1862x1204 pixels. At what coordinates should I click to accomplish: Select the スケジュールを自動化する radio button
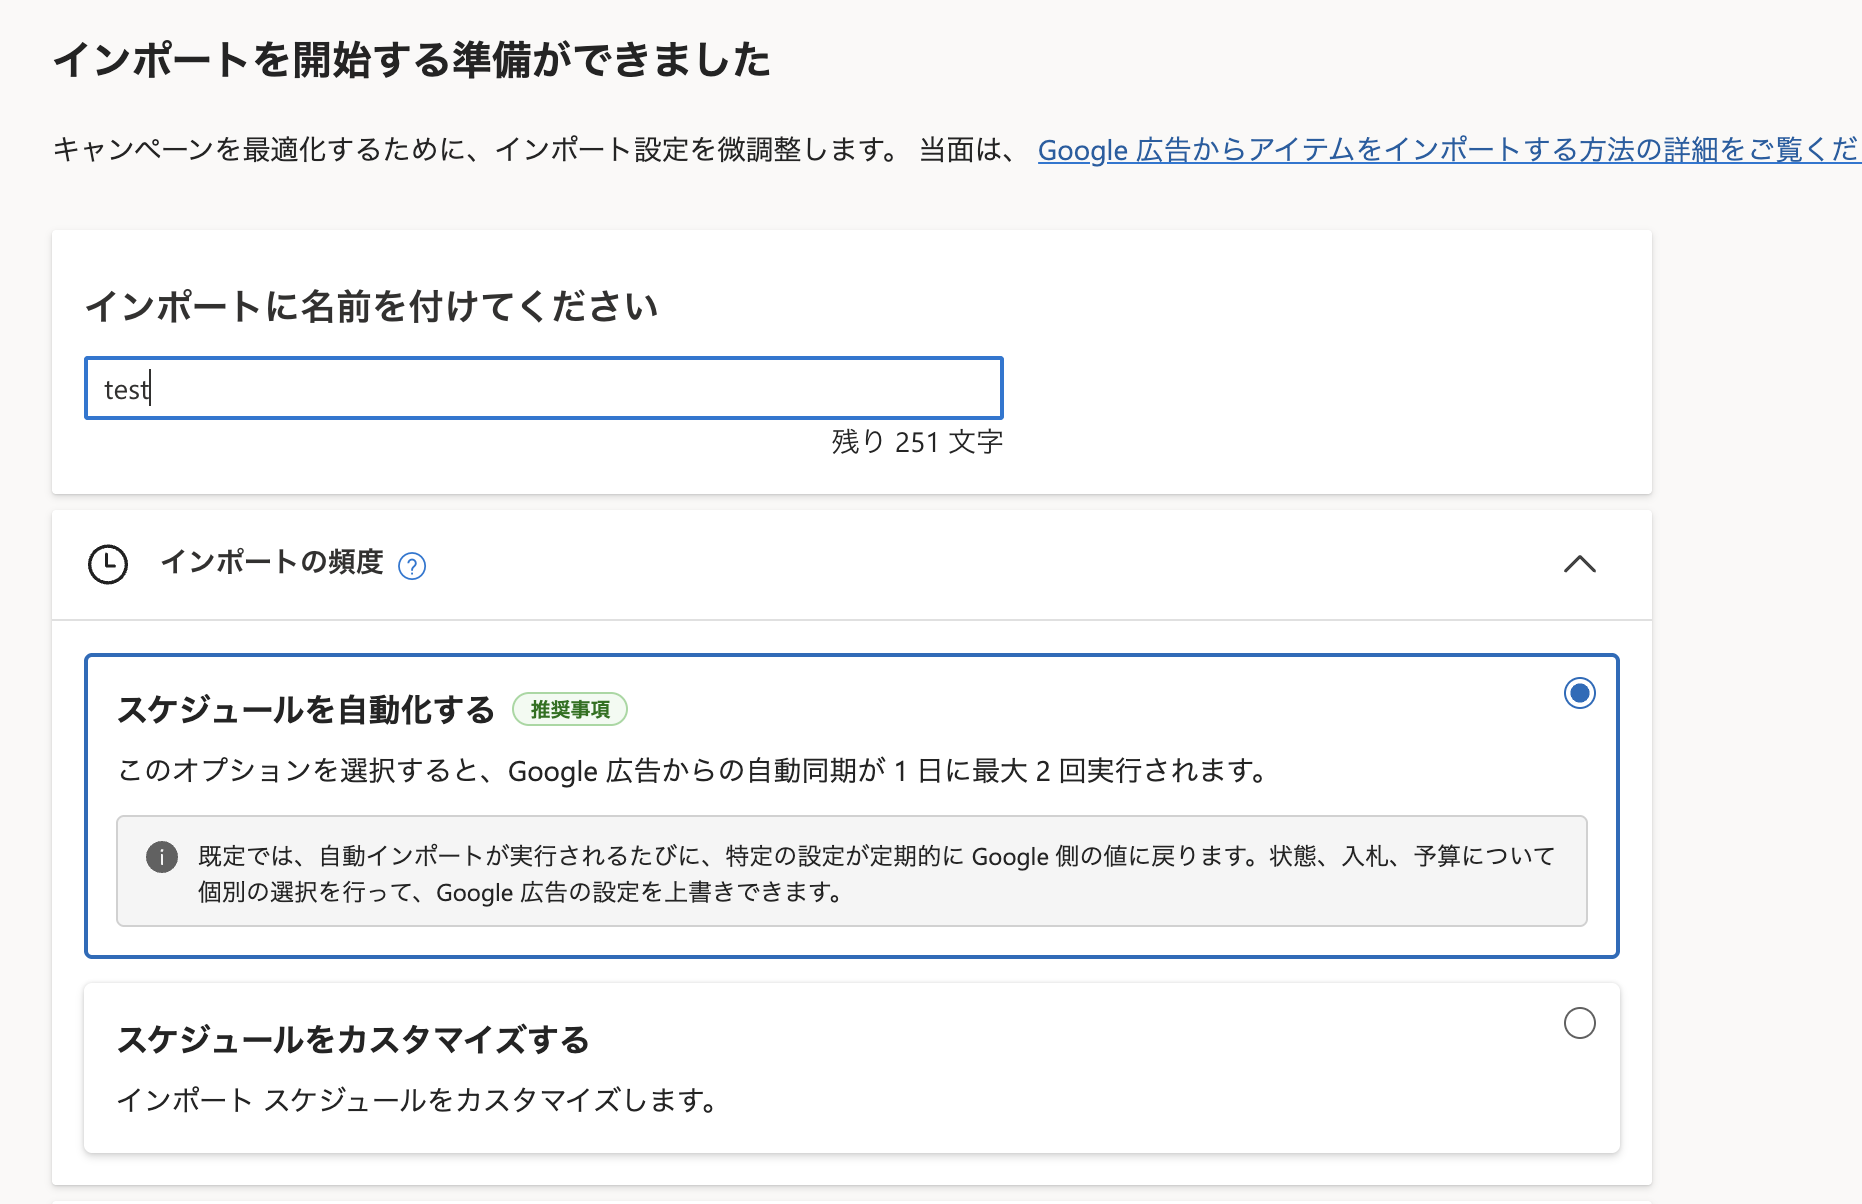click(1579, 693)
